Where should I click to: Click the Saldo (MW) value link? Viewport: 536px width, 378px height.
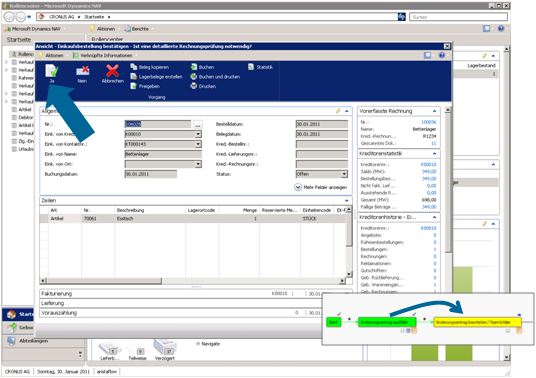pos(429,172)
